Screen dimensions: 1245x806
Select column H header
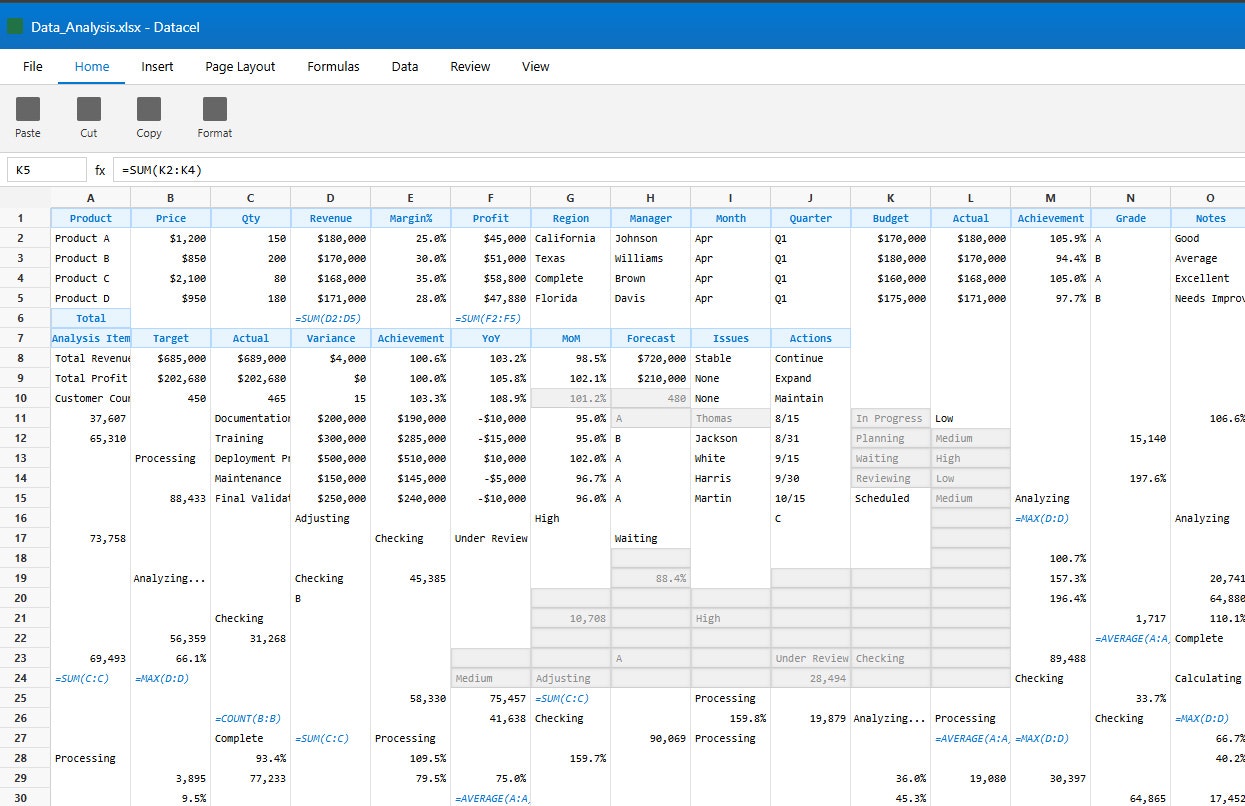[651, 198]
